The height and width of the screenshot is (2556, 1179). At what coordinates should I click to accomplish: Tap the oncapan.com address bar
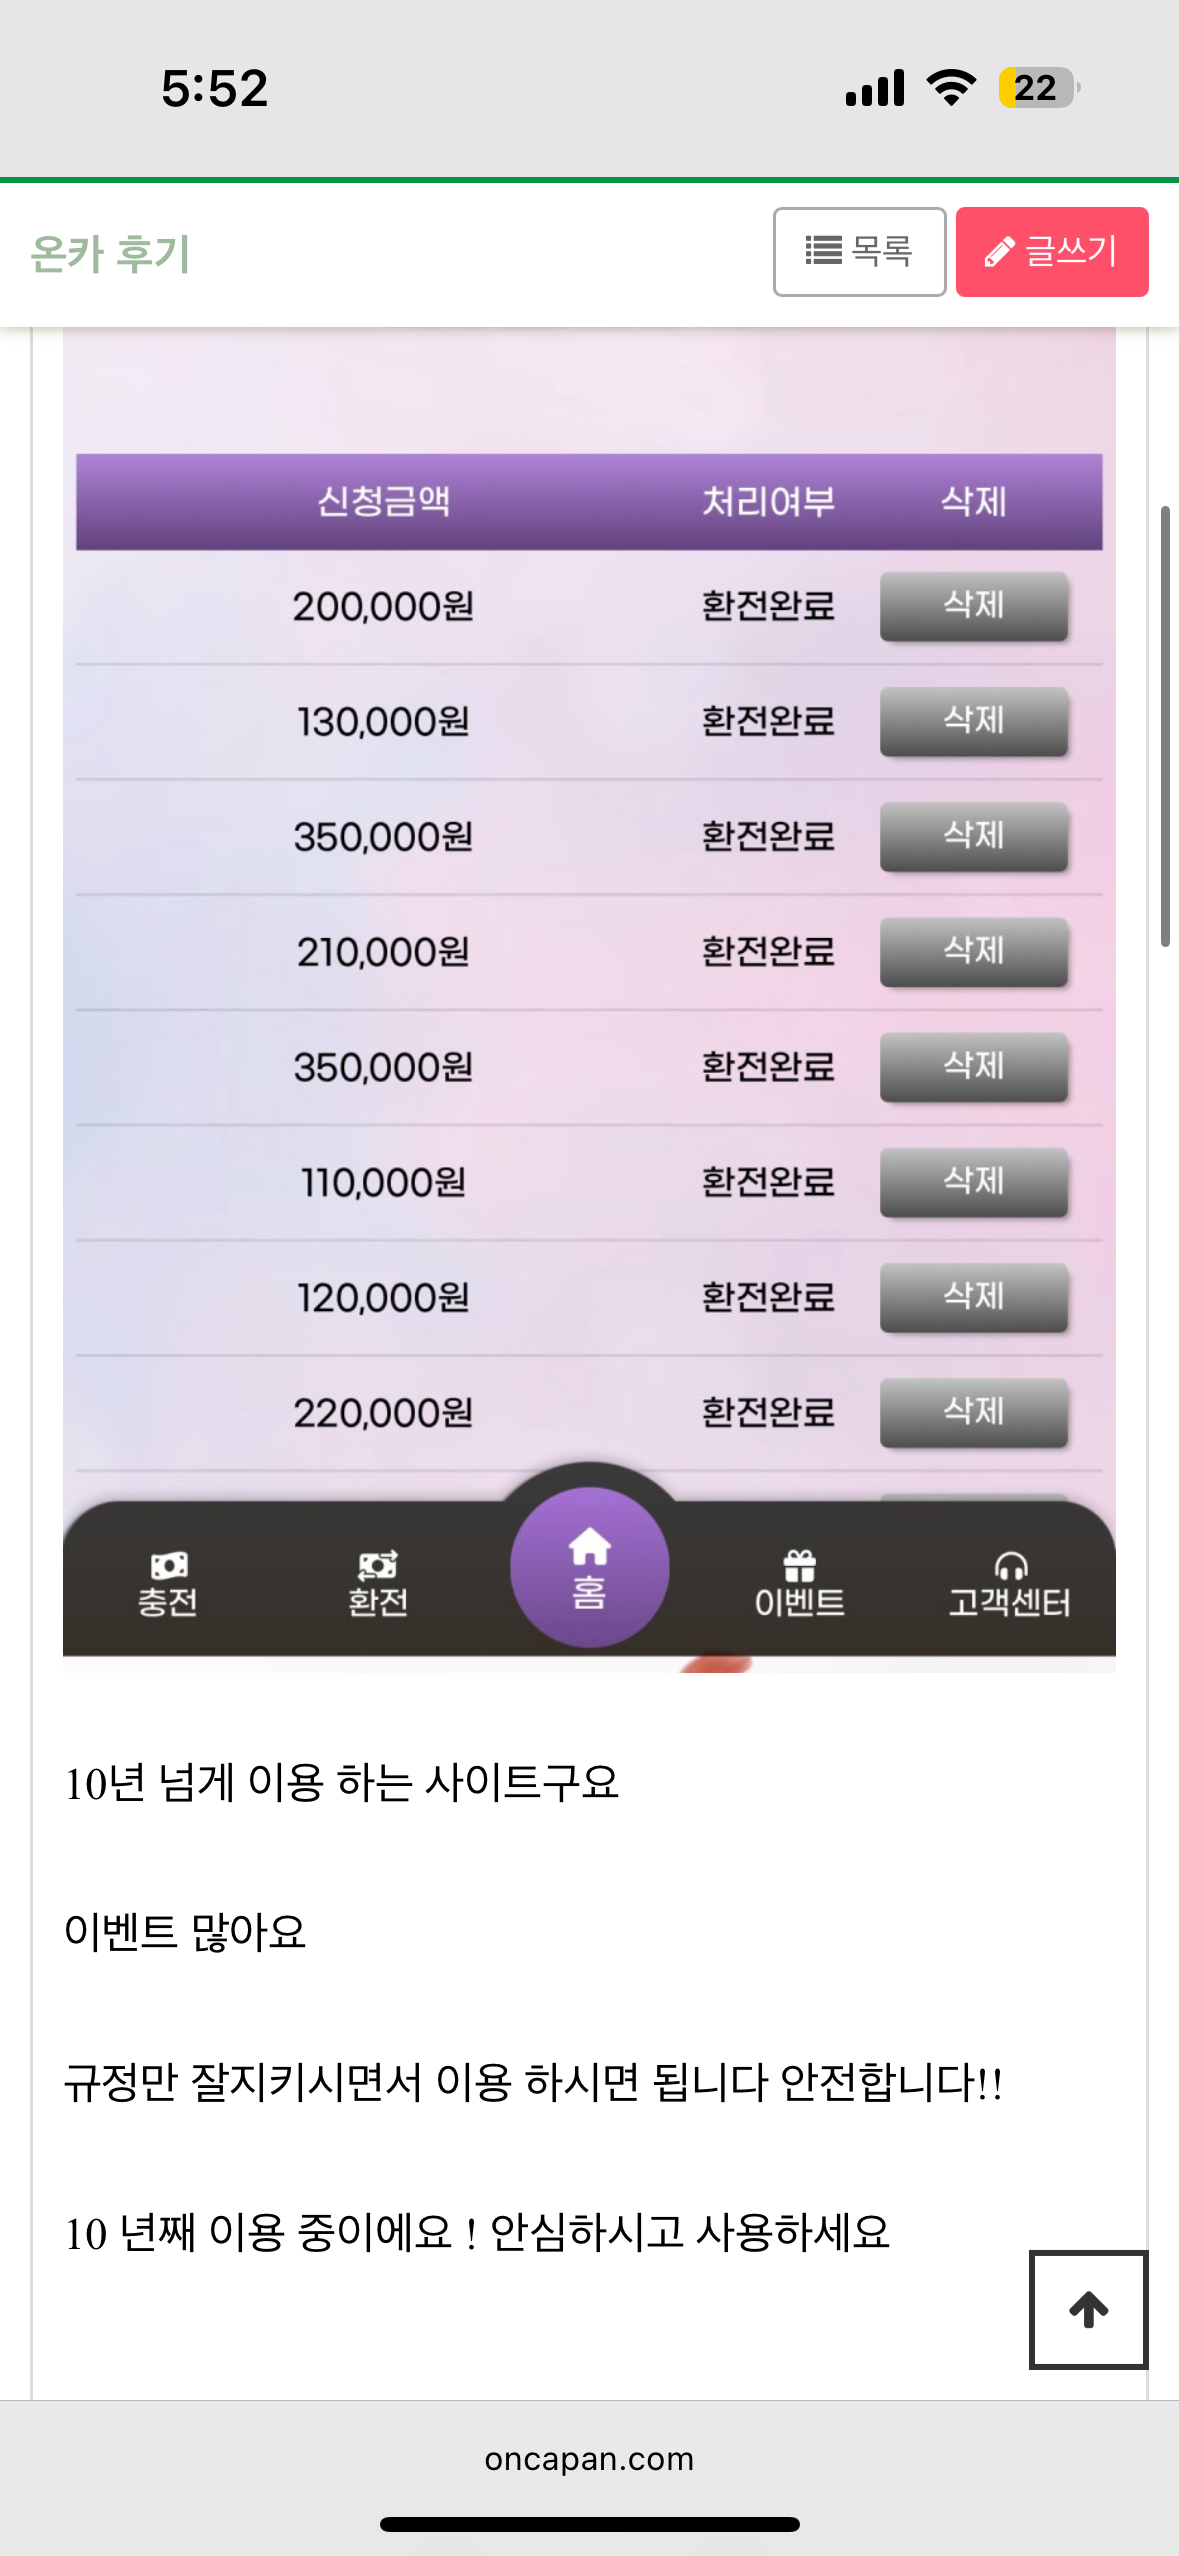589,2459
